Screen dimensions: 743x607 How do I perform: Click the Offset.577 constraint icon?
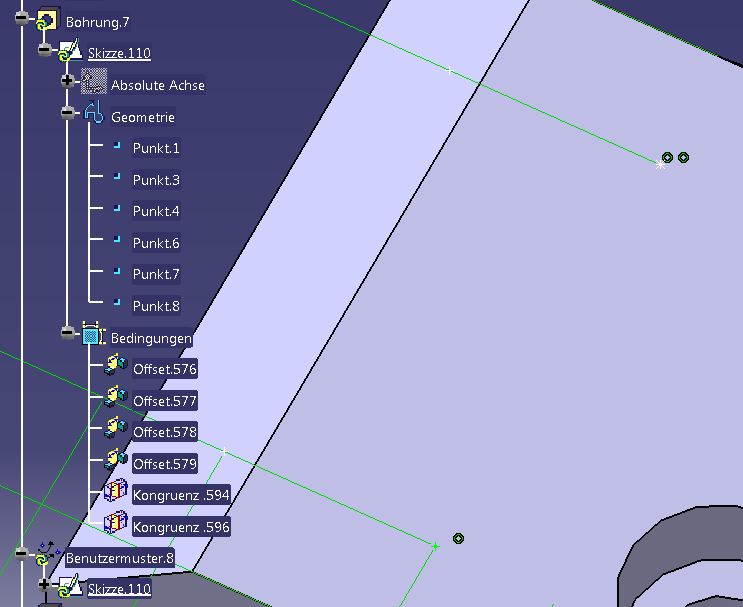(116, 397)
